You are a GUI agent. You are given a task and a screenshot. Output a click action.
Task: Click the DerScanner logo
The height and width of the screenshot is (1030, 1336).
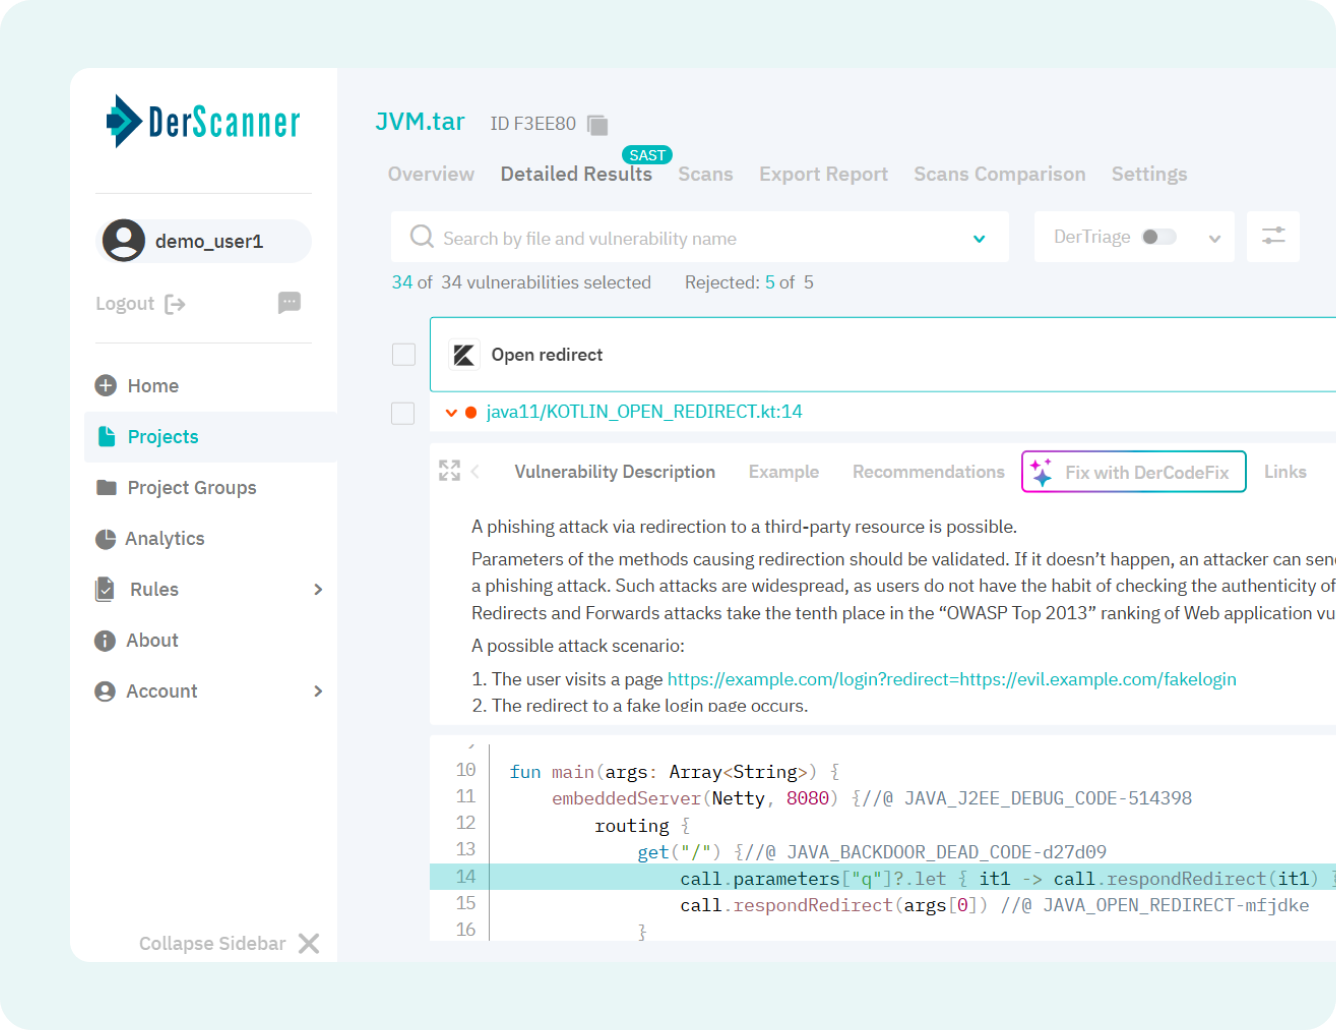click(x=200, y=121)
